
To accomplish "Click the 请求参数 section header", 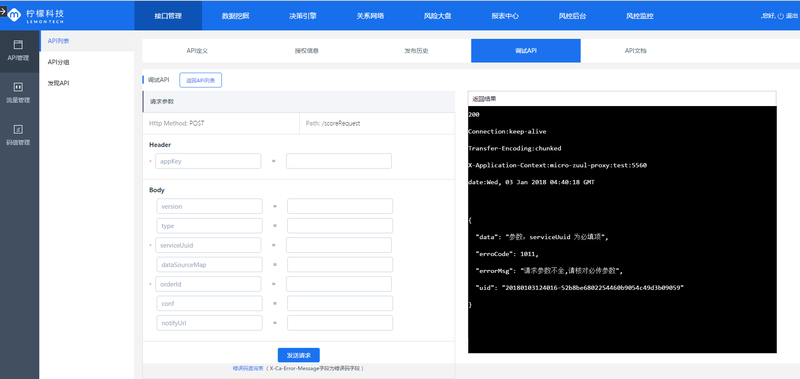I will tap(298, 102).
